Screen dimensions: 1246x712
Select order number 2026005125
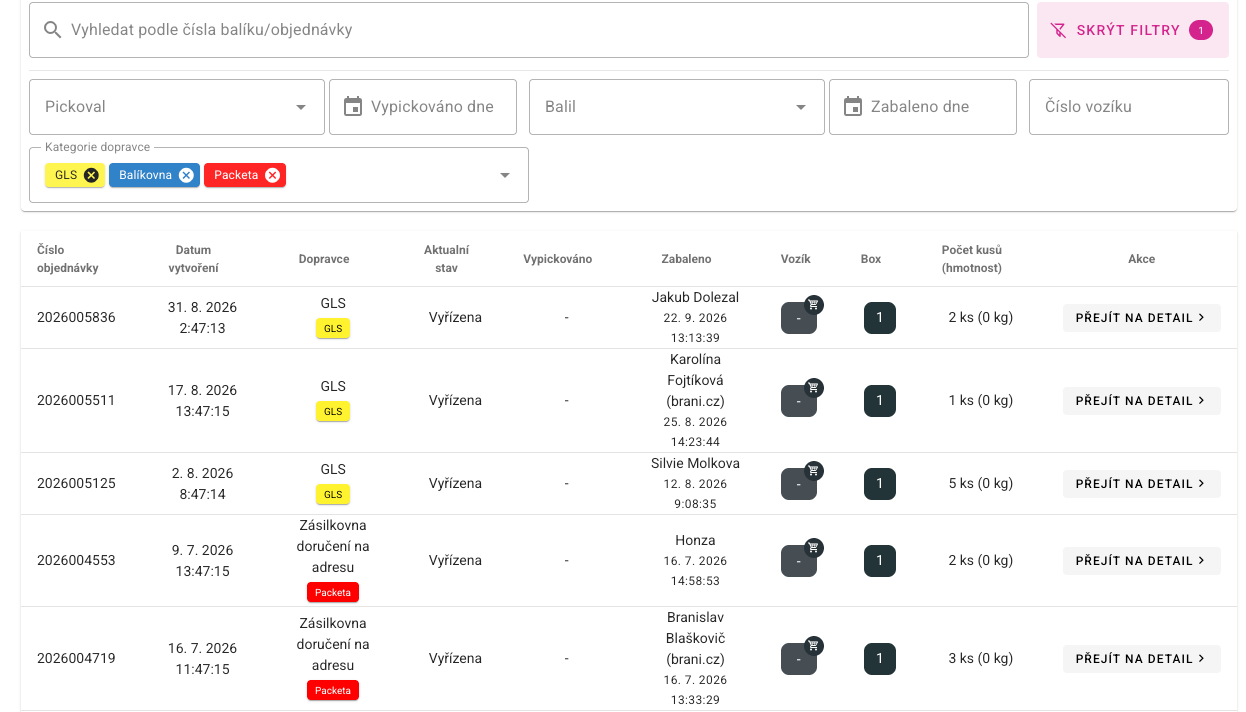76,484
